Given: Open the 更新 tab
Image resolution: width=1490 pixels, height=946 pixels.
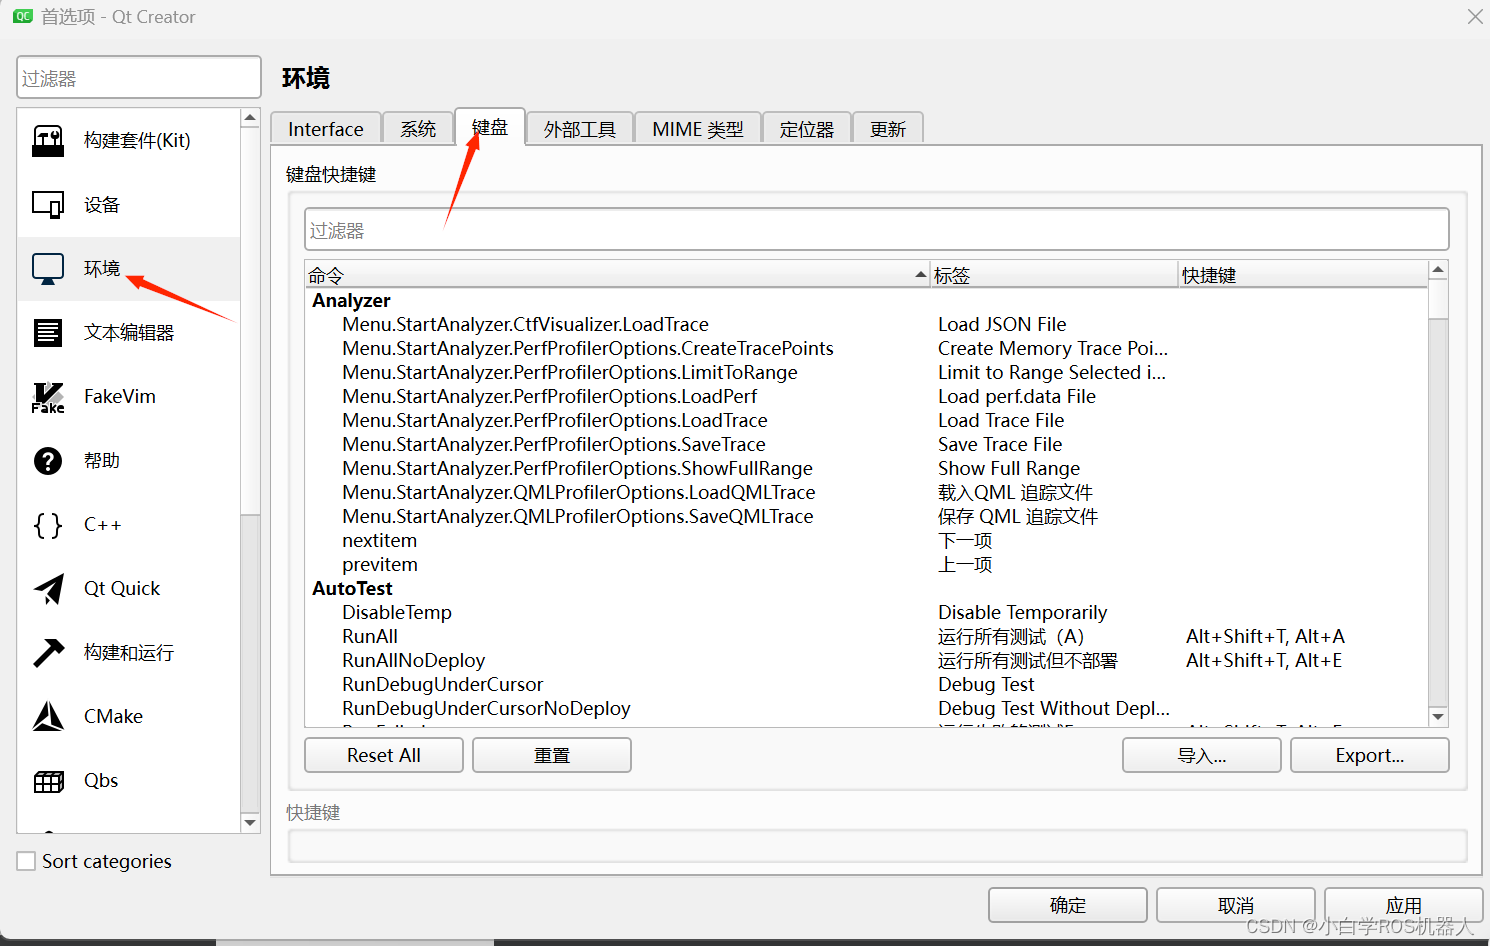Looking at the screenshot, I should pyautogui.click(x=888, y=129).
